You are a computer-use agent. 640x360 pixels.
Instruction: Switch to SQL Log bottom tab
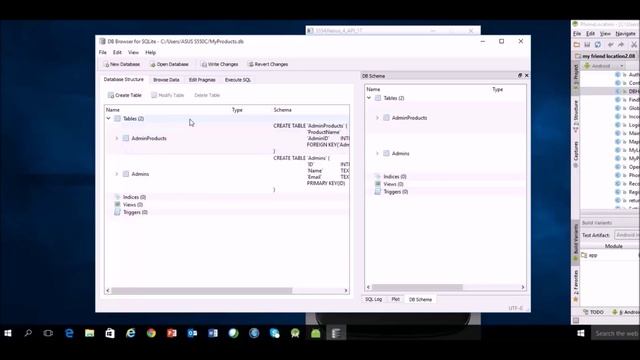[373, 299]
